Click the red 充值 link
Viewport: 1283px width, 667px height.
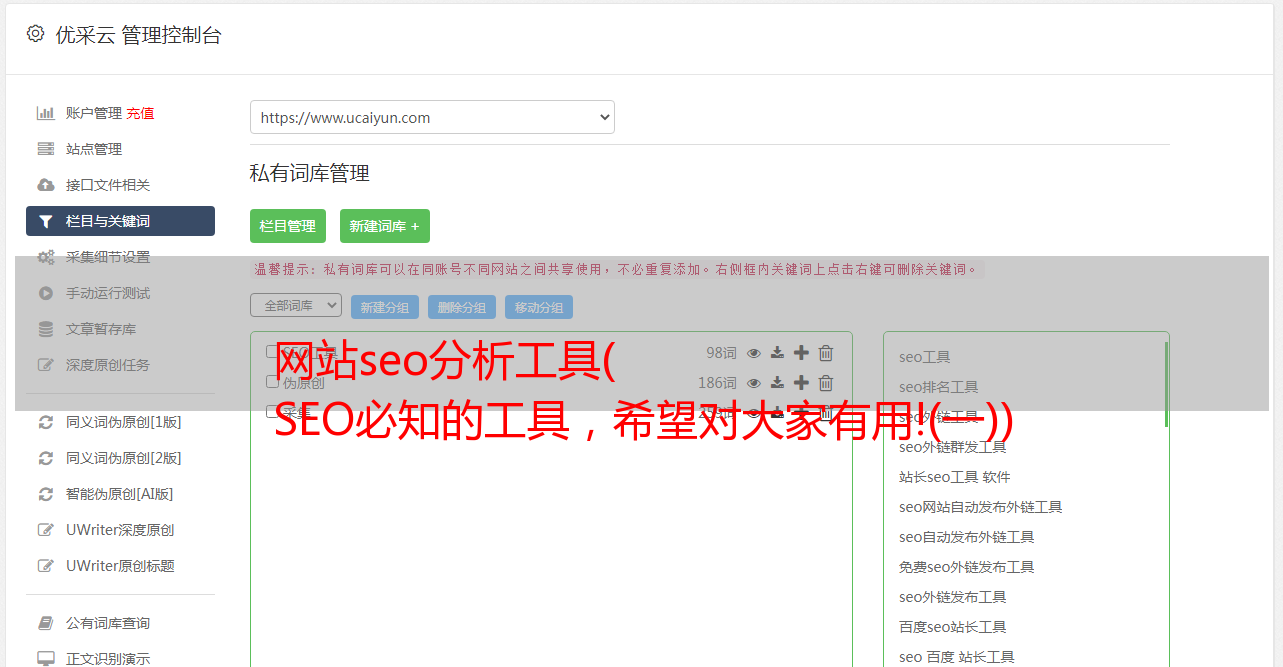140,113
